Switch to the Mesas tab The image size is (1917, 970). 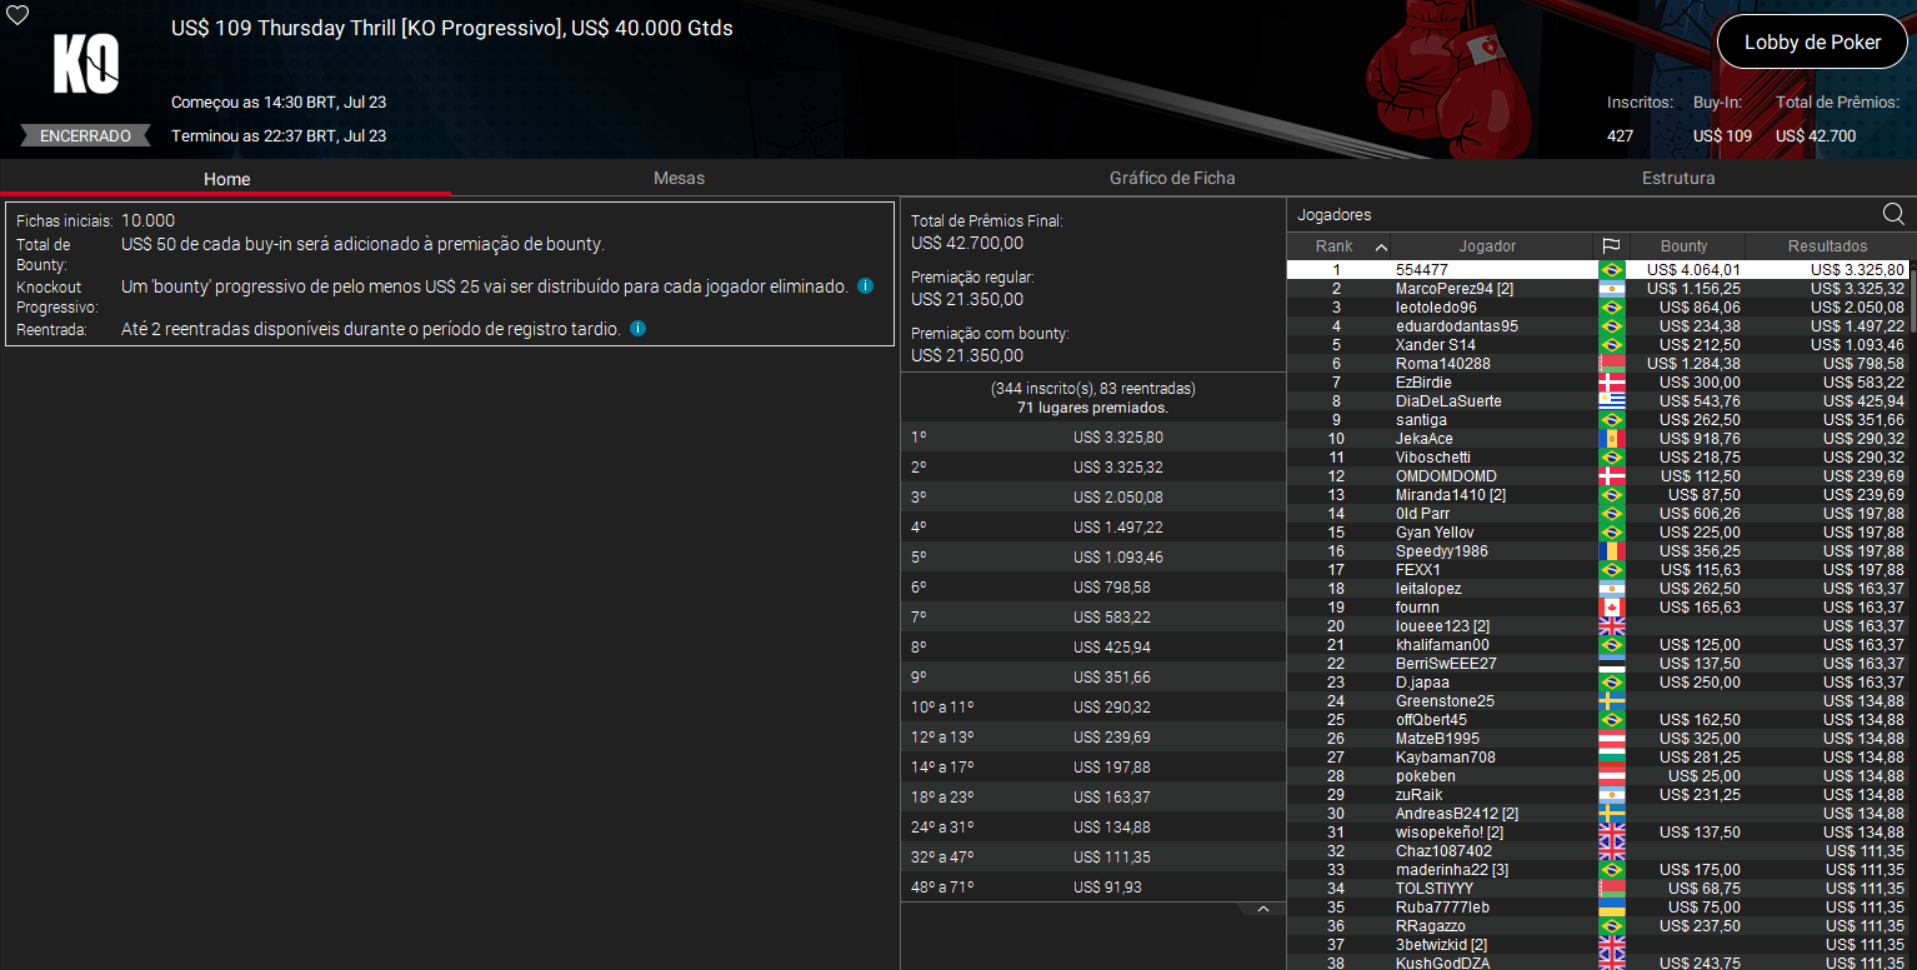click(679, 178)
